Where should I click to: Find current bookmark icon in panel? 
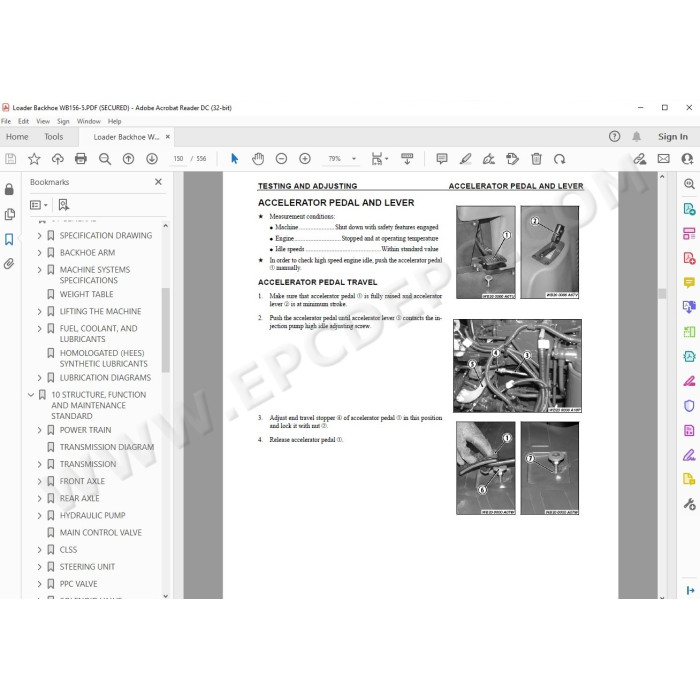click(64, 205)
